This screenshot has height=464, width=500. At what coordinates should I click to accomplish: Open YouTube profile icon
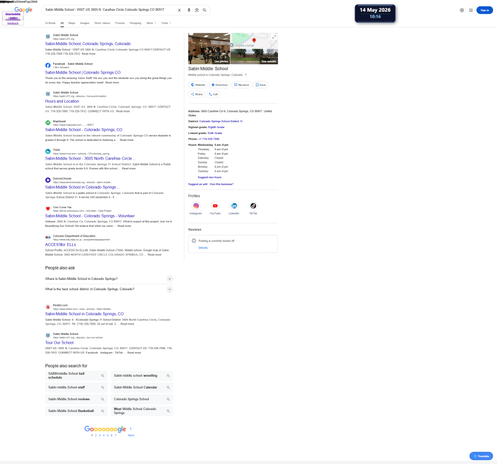click(x=215, y=206)
